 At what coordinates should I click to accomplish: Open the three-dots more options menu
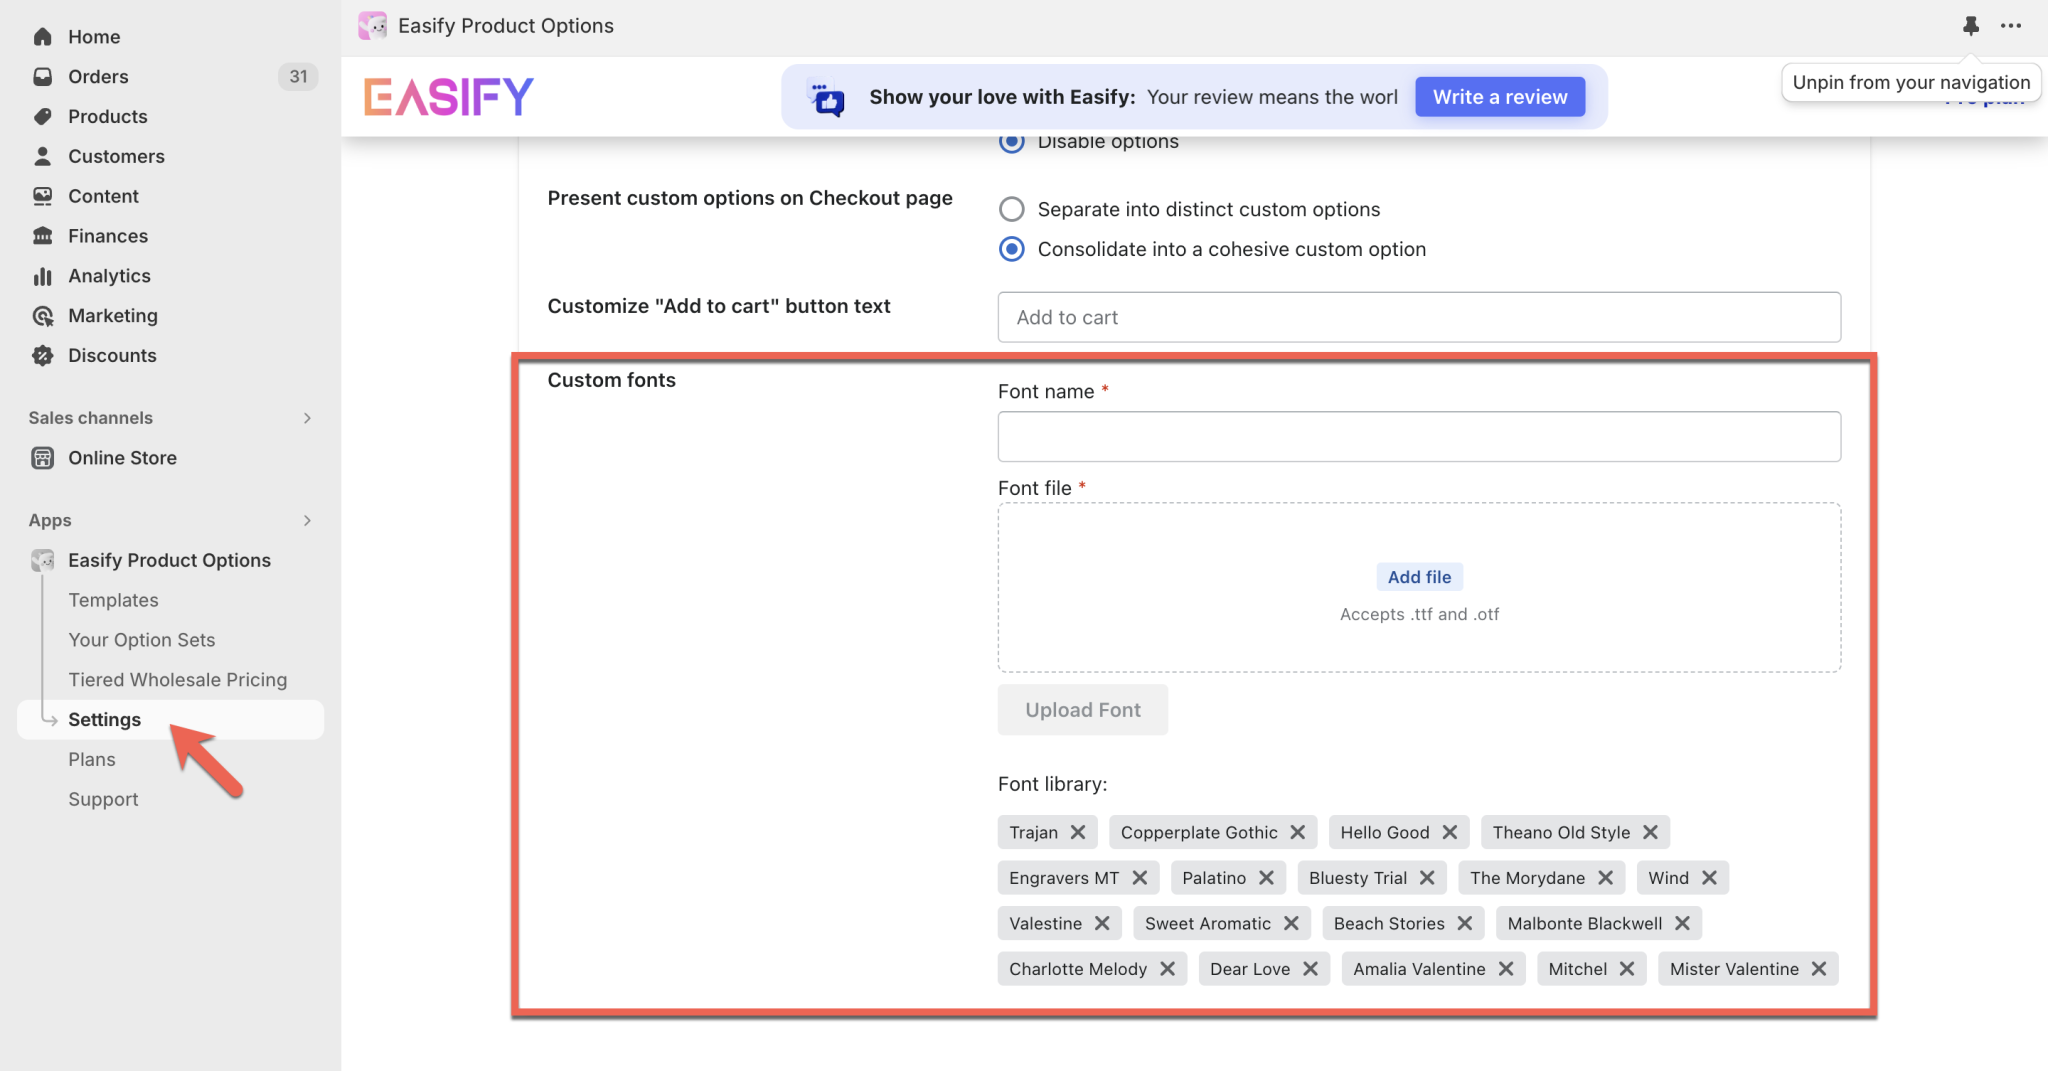coord(2011,26)
